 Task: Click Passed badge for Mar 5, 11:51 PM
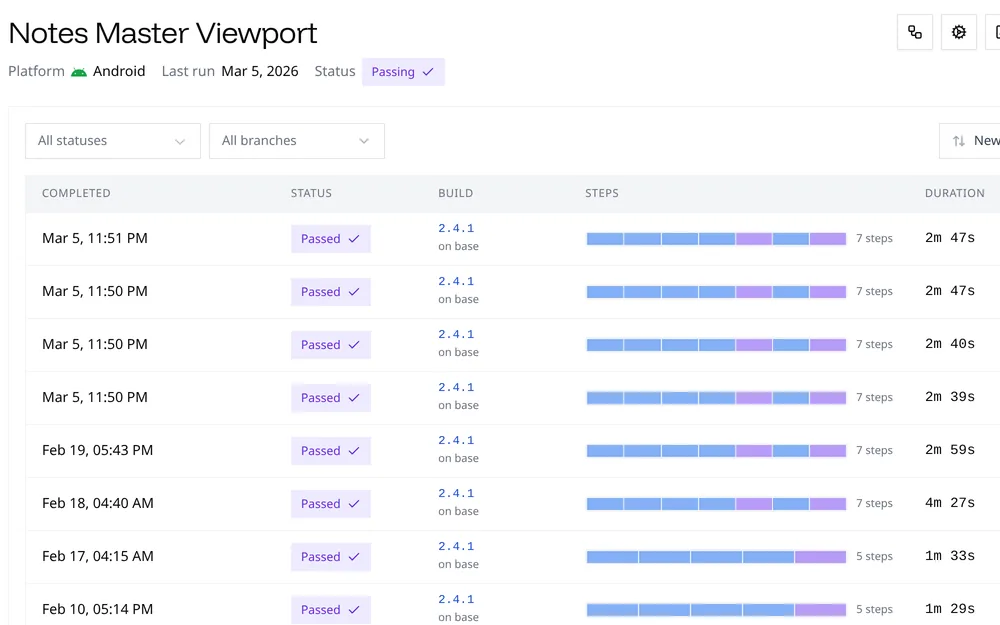pos(330,239)
